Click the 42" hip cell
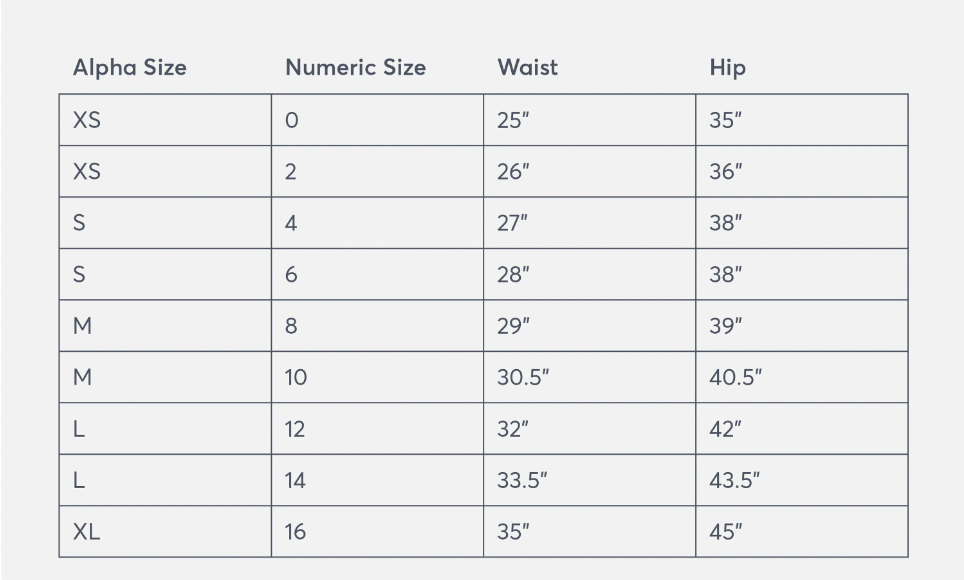Image resolution: width=964 pixels, height=580 pixels. click(802, 429)
